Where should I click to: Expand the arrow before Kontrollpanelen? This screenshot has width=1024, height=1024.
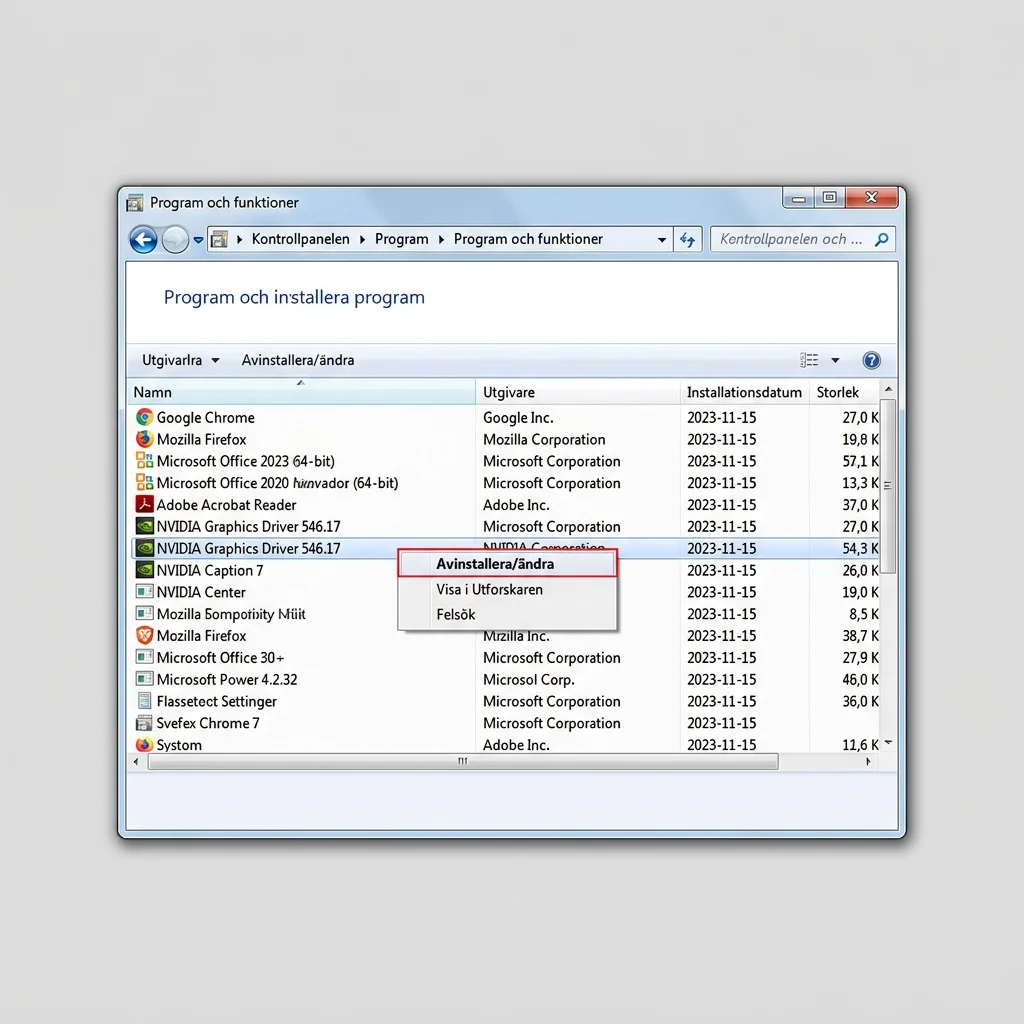240,240
